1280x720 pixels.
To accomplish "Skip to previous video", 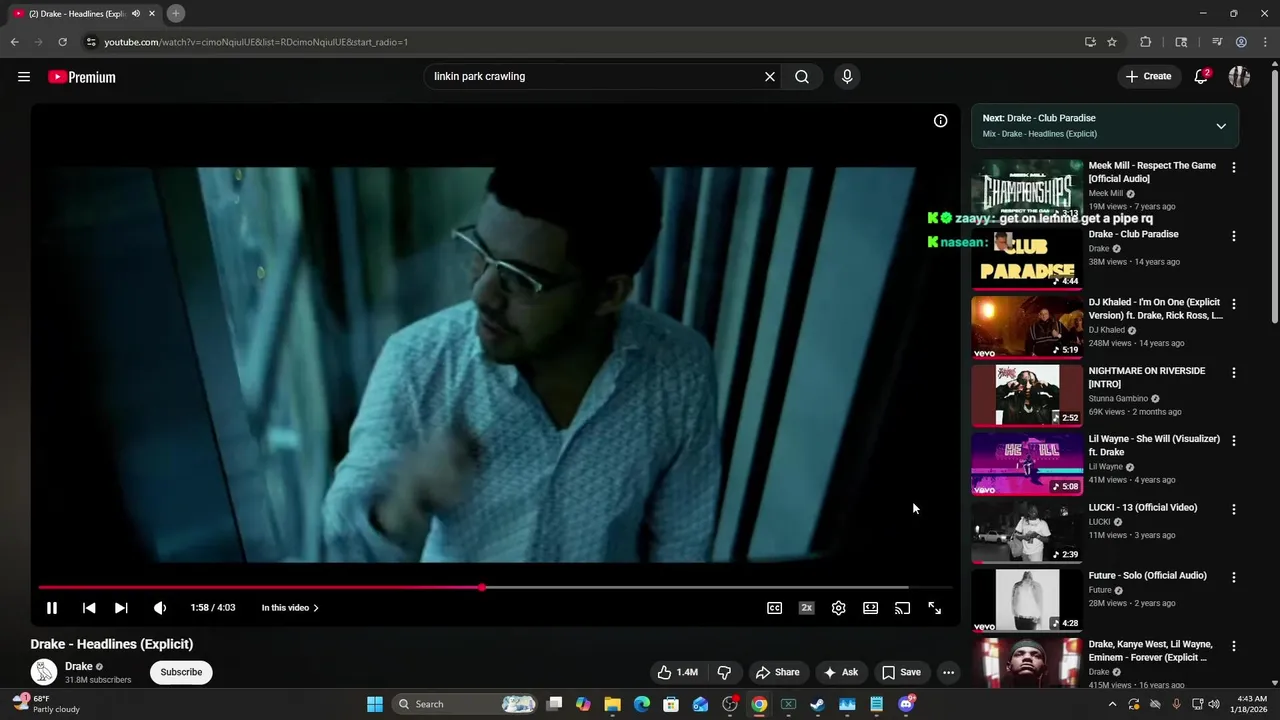I will [x=89, y=608].
